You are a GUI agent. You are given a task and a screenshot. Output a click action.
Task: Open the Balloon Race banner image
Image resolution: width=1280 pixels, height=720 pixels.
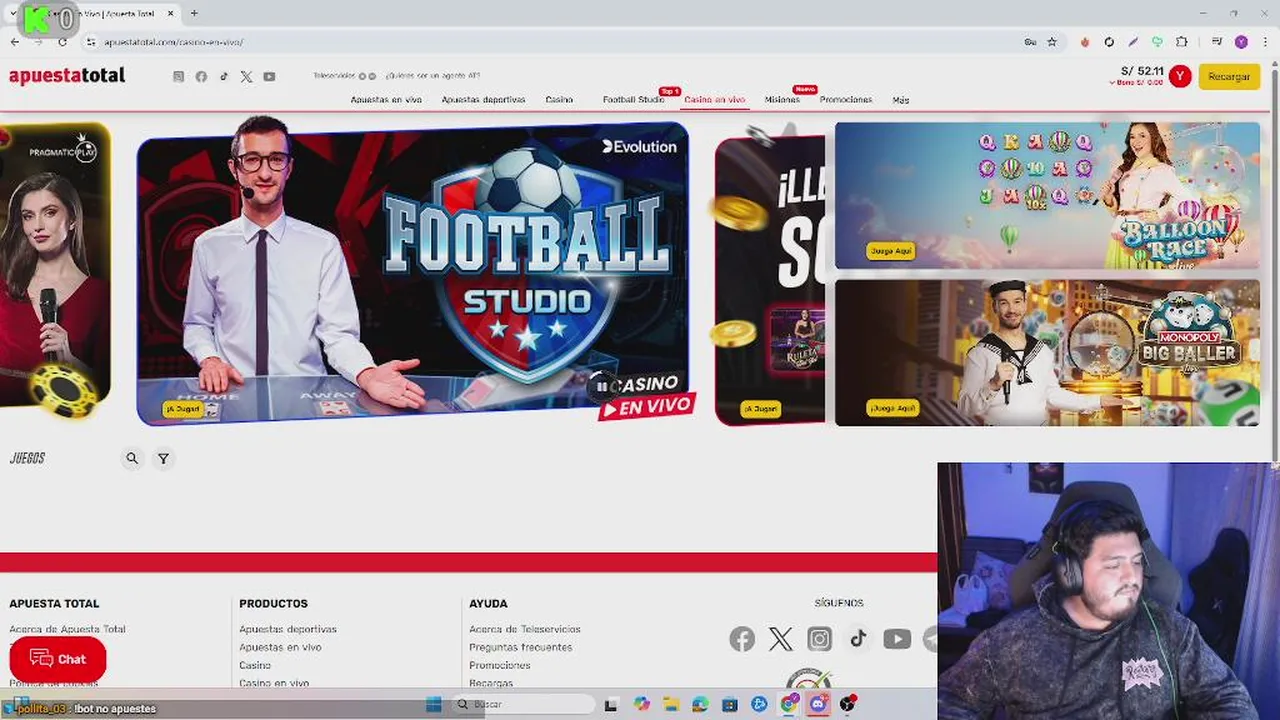[x=1047, y=196]
